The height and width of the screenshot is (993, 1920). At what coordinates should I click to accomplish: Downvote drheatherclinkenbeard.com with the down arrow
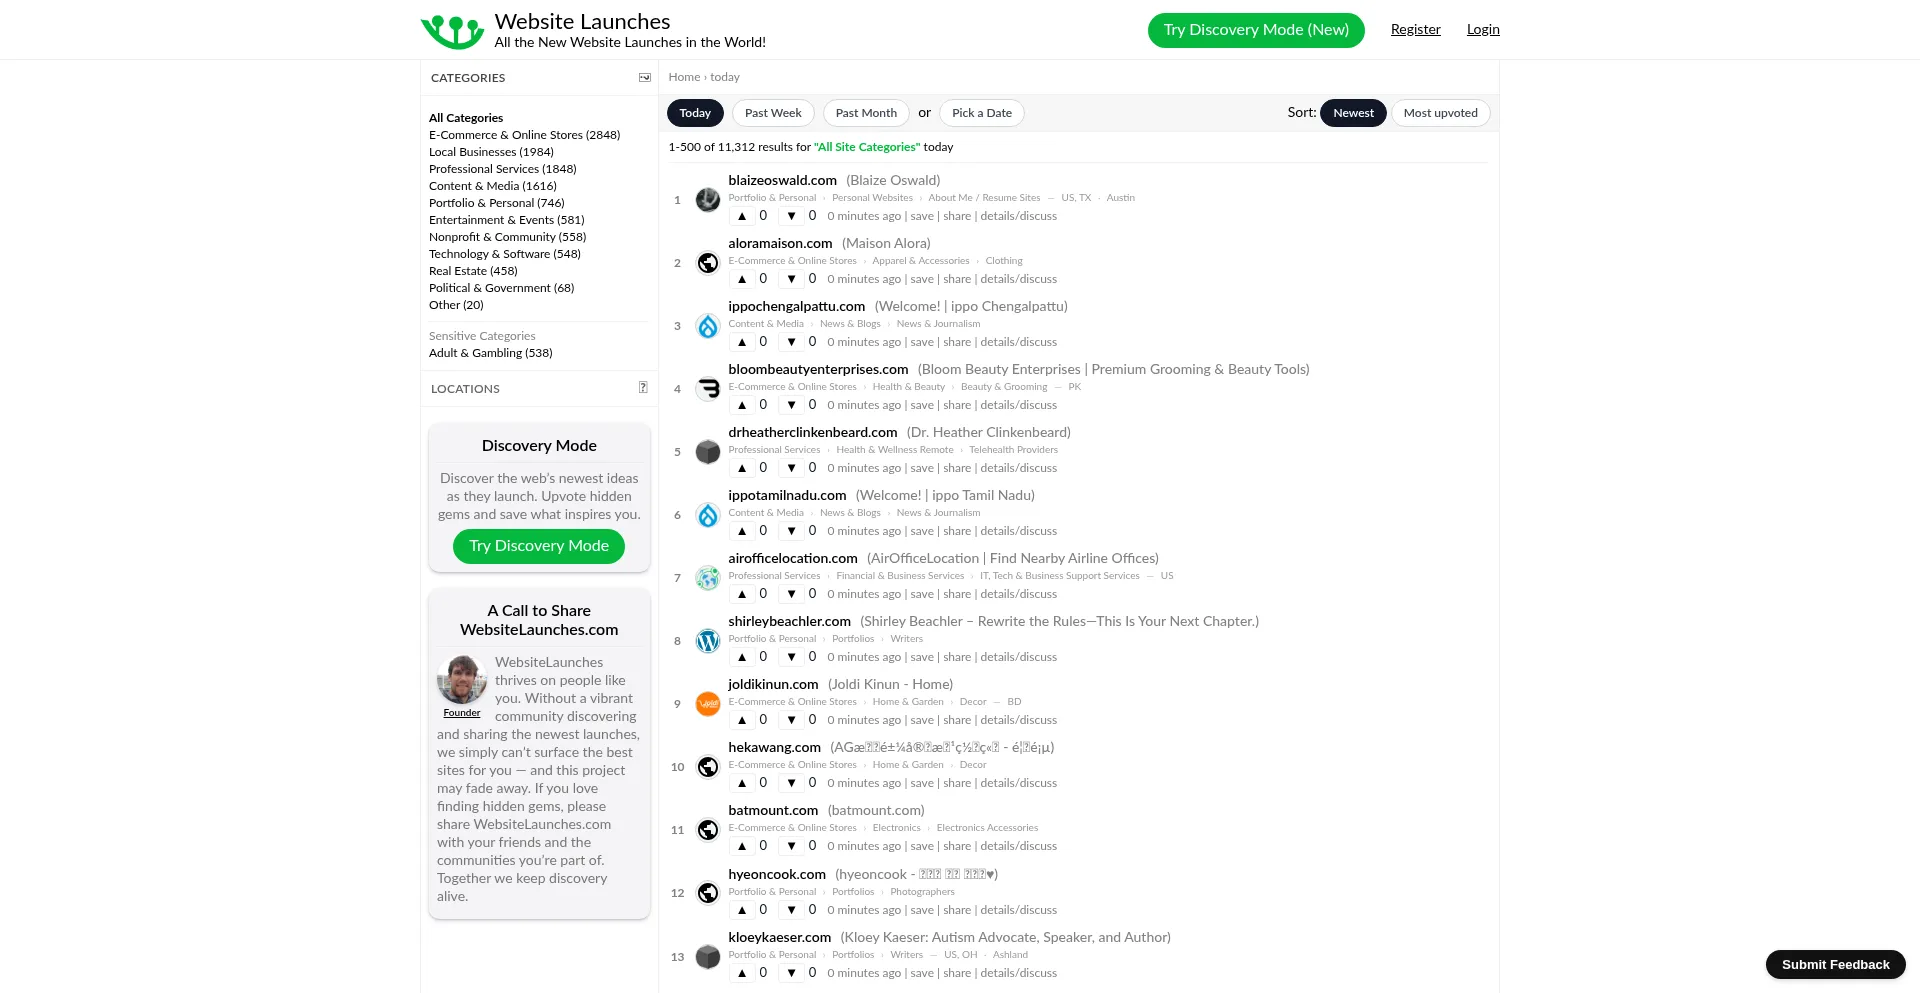pos(791,468)
